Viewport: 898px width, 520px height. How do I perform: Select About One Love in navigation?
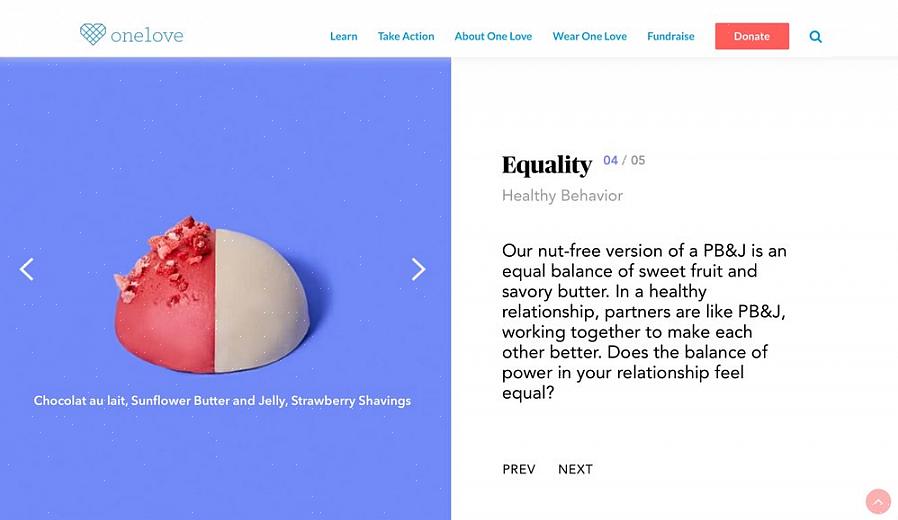coord(493,36)
